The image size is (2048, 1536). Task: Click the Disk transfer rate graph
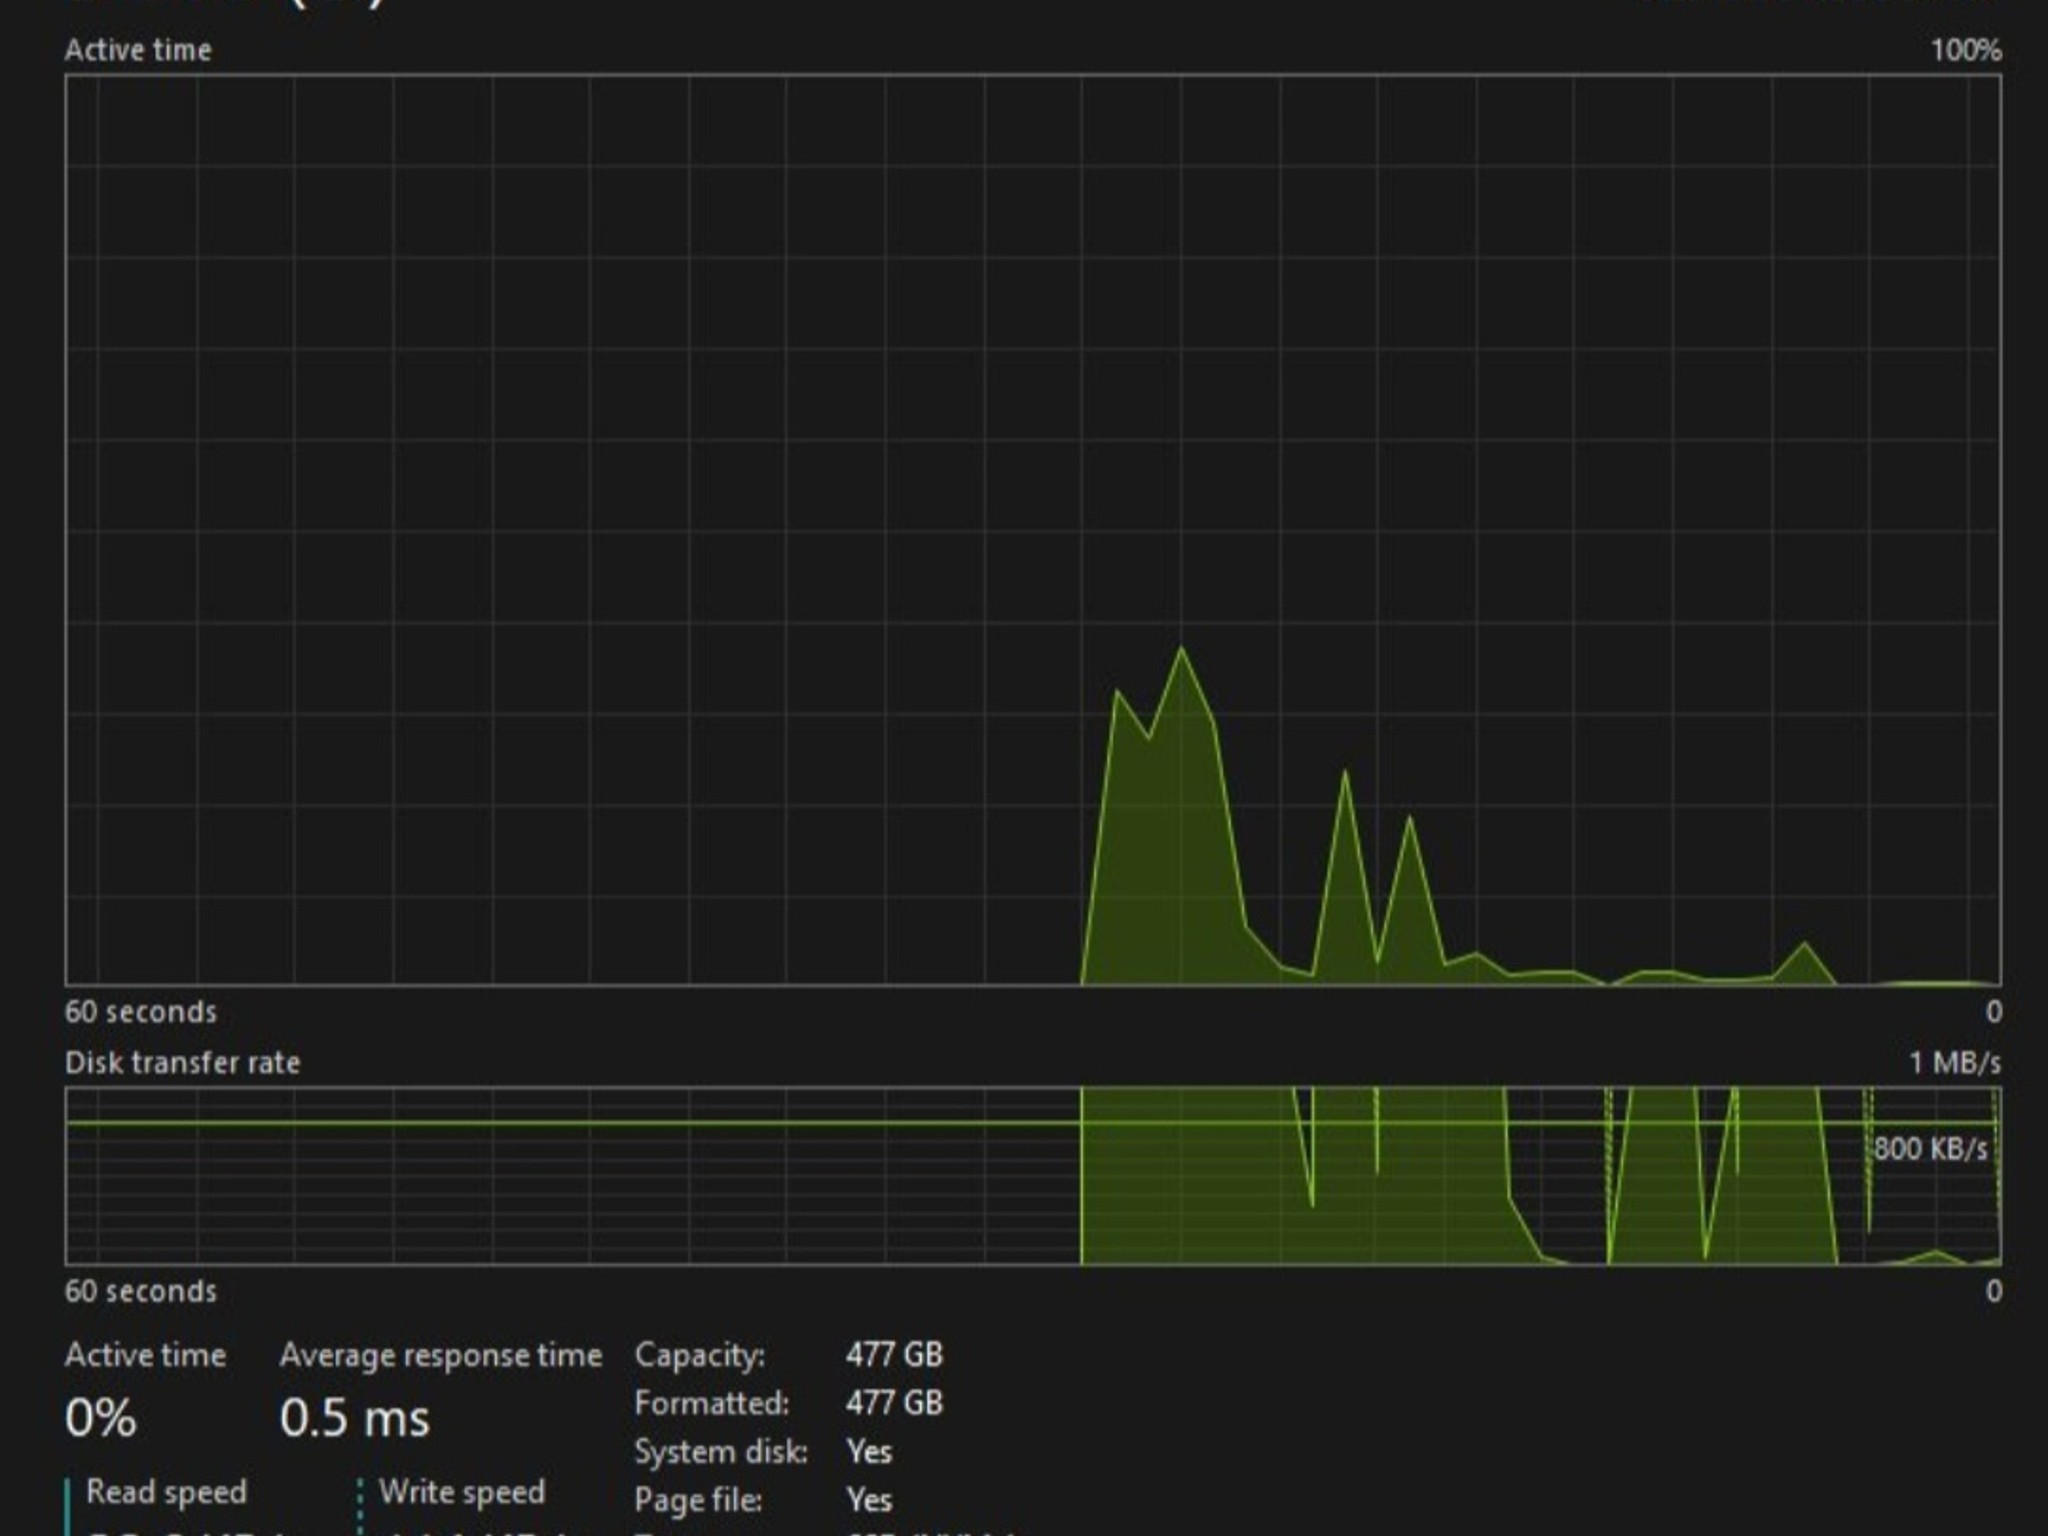[1033, 1176]
